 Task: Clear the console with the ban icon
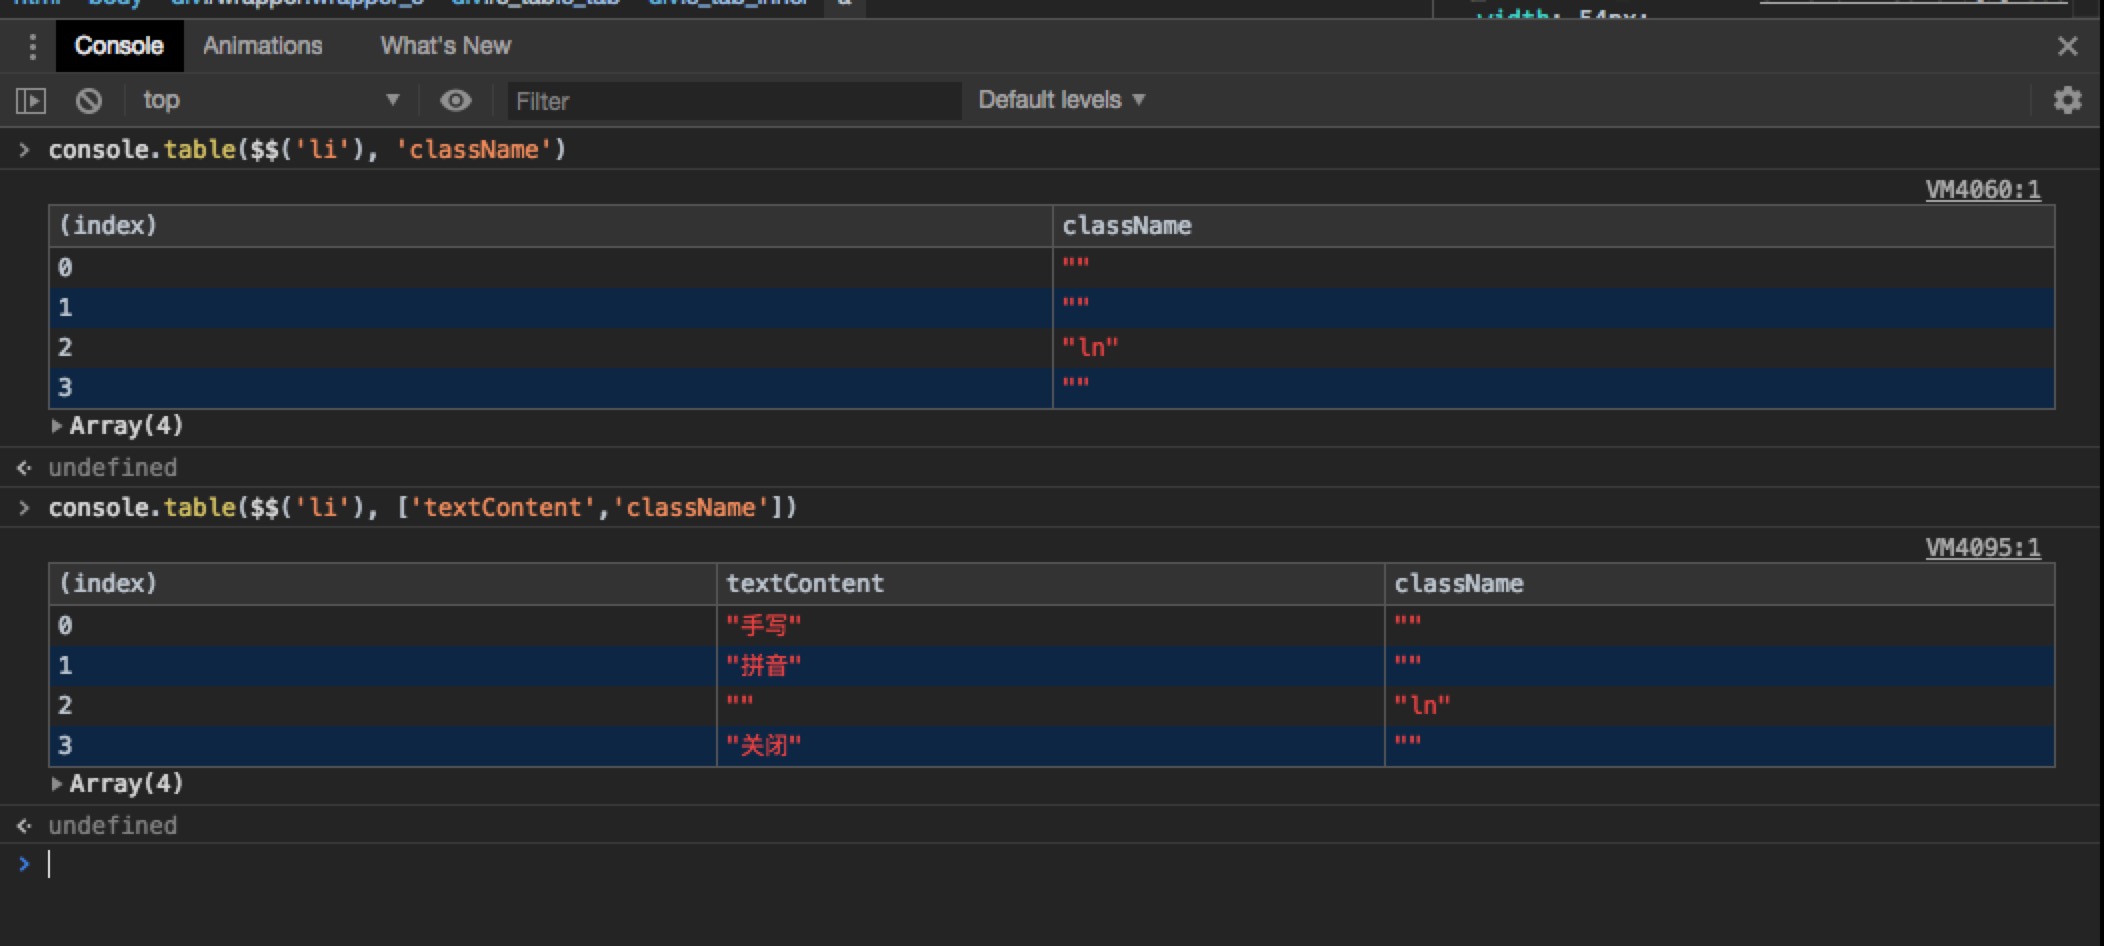click(x=89, y=100)
